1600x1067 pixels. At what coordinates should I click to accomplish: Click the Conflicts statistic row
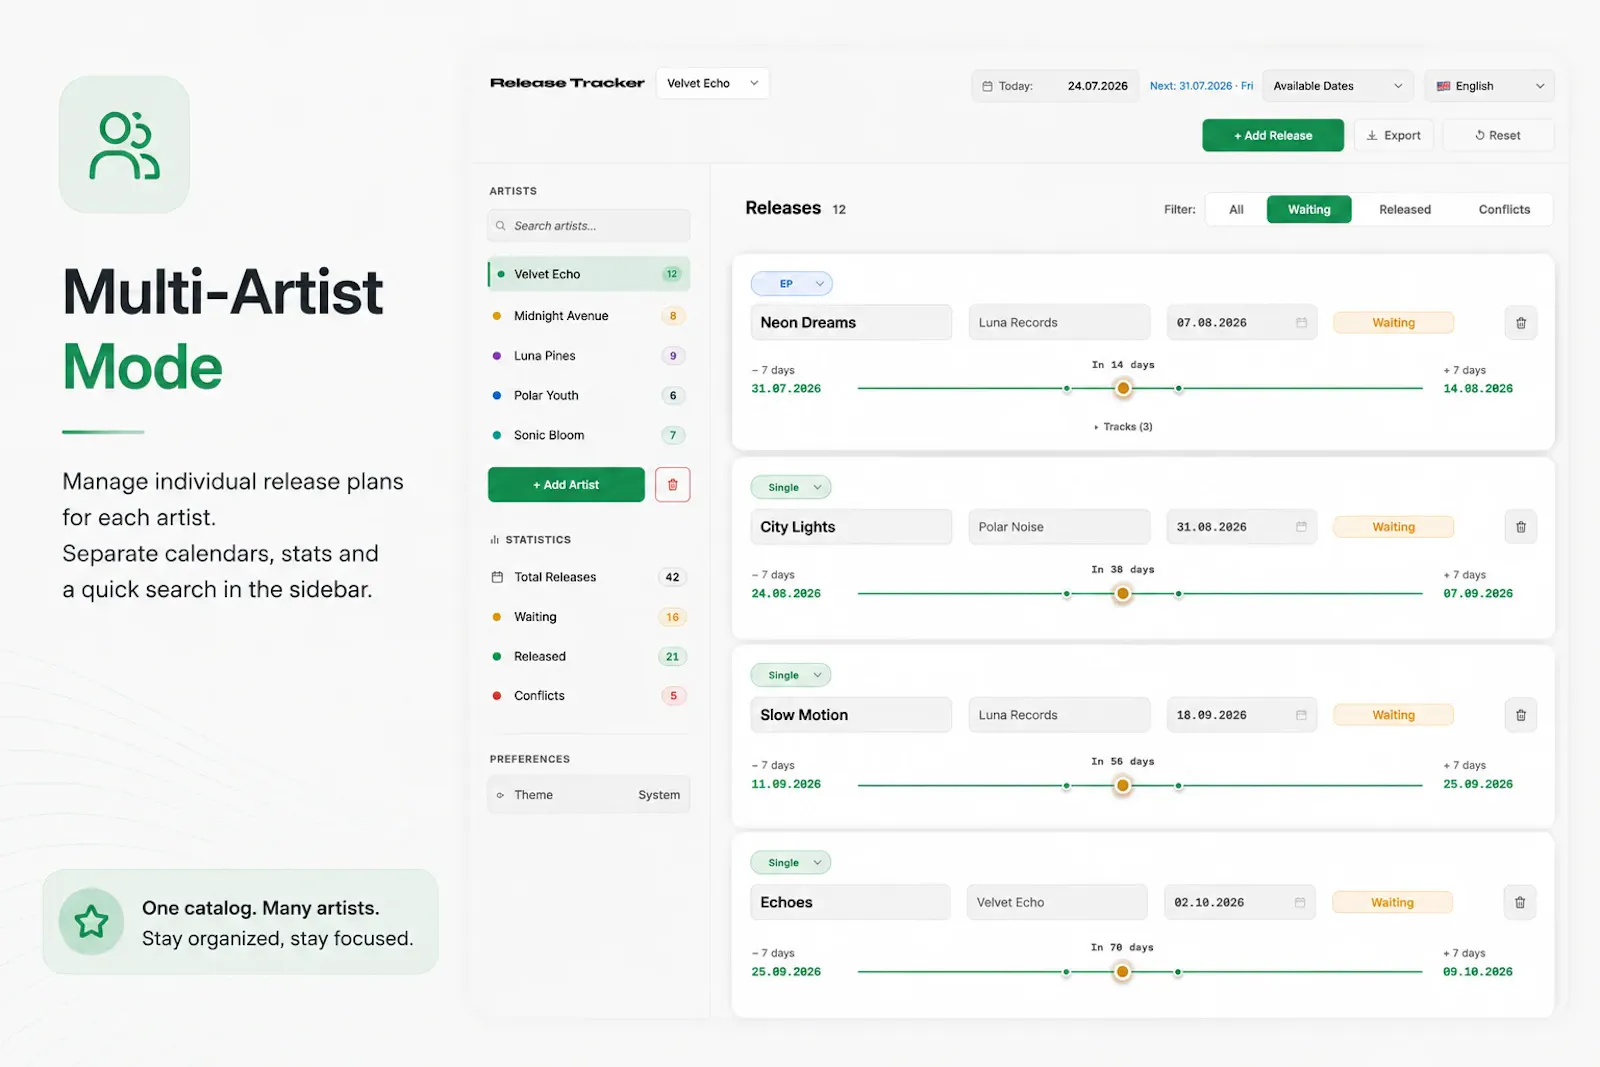tap(589, 696)
